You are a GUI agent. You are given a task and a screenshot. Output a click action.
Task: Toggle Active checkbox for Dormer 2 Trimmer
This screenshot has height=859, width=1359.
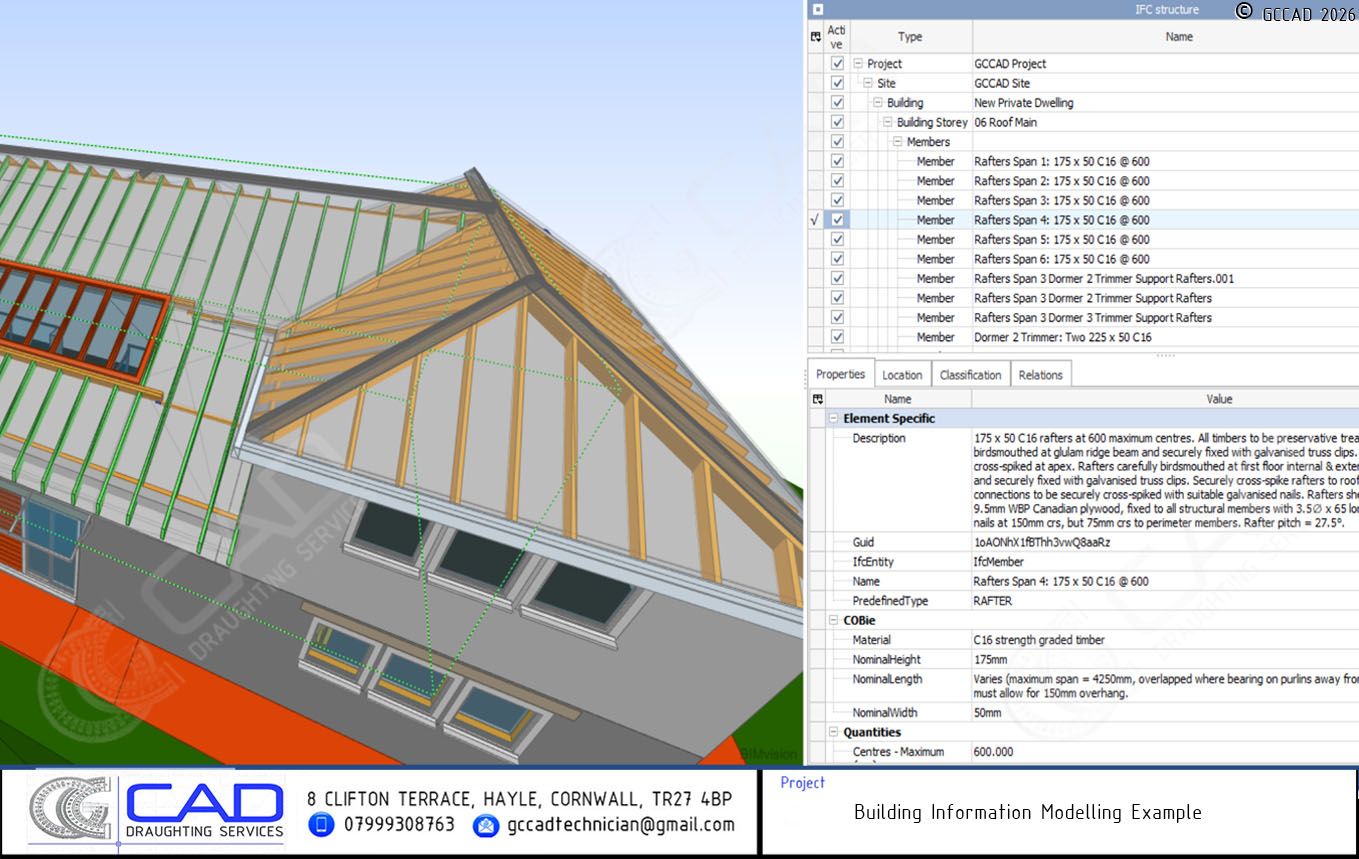tap(837, 338)
